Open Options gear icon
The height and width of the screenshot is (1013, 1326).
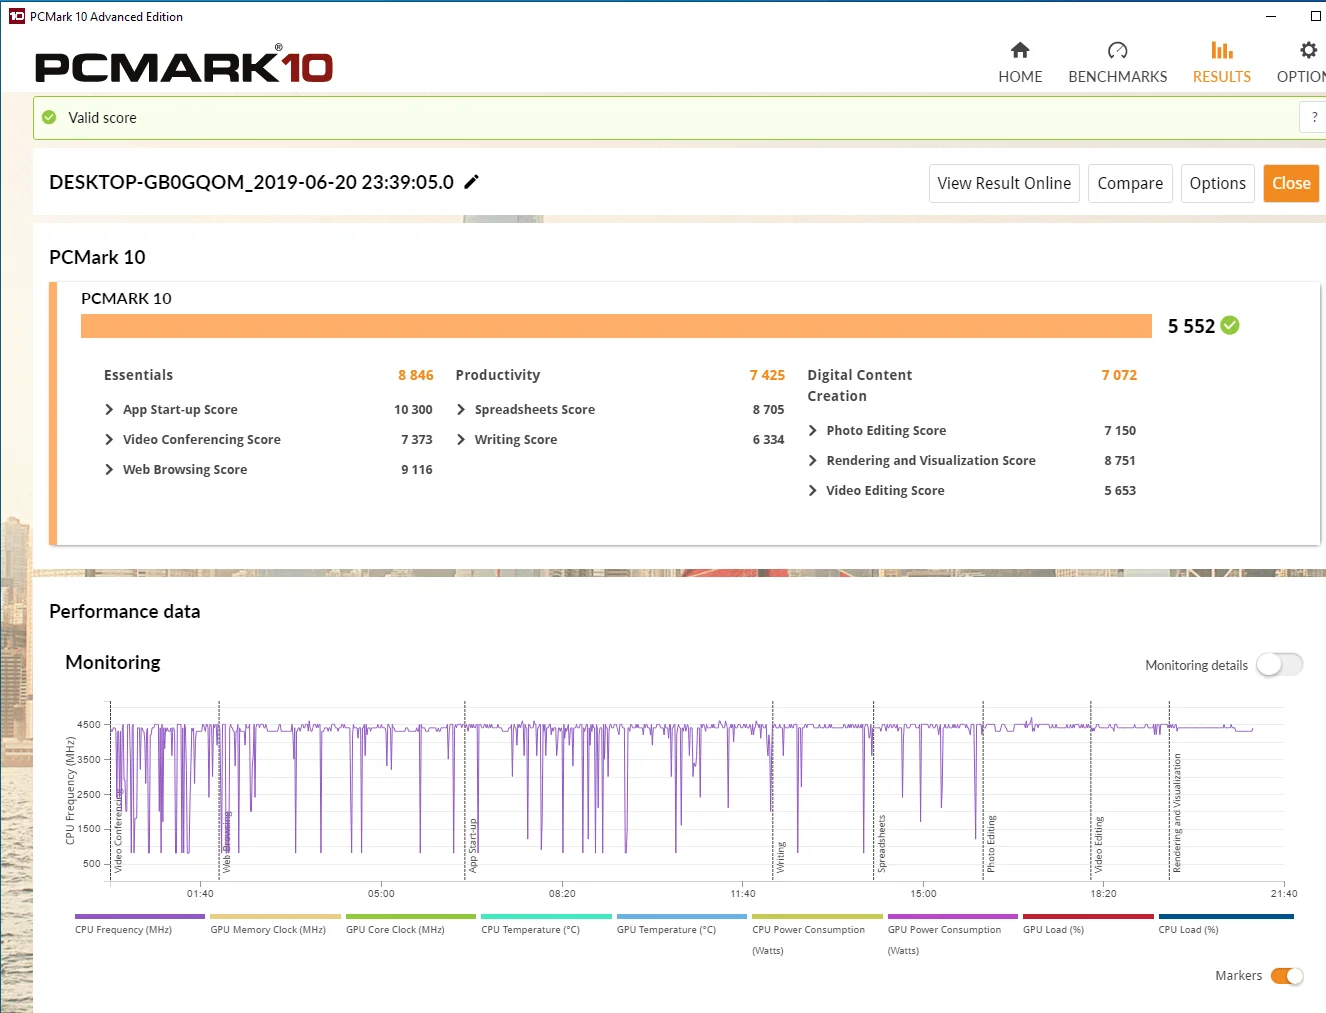click(1308, 50)
